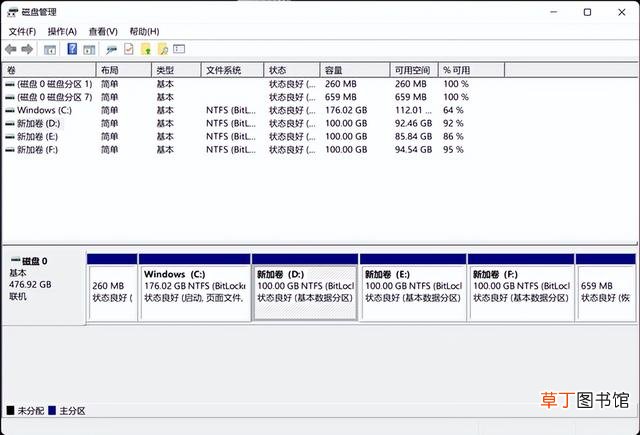
Task: Click the Forward arrow toolbar icon
Action: click(27, 49)
